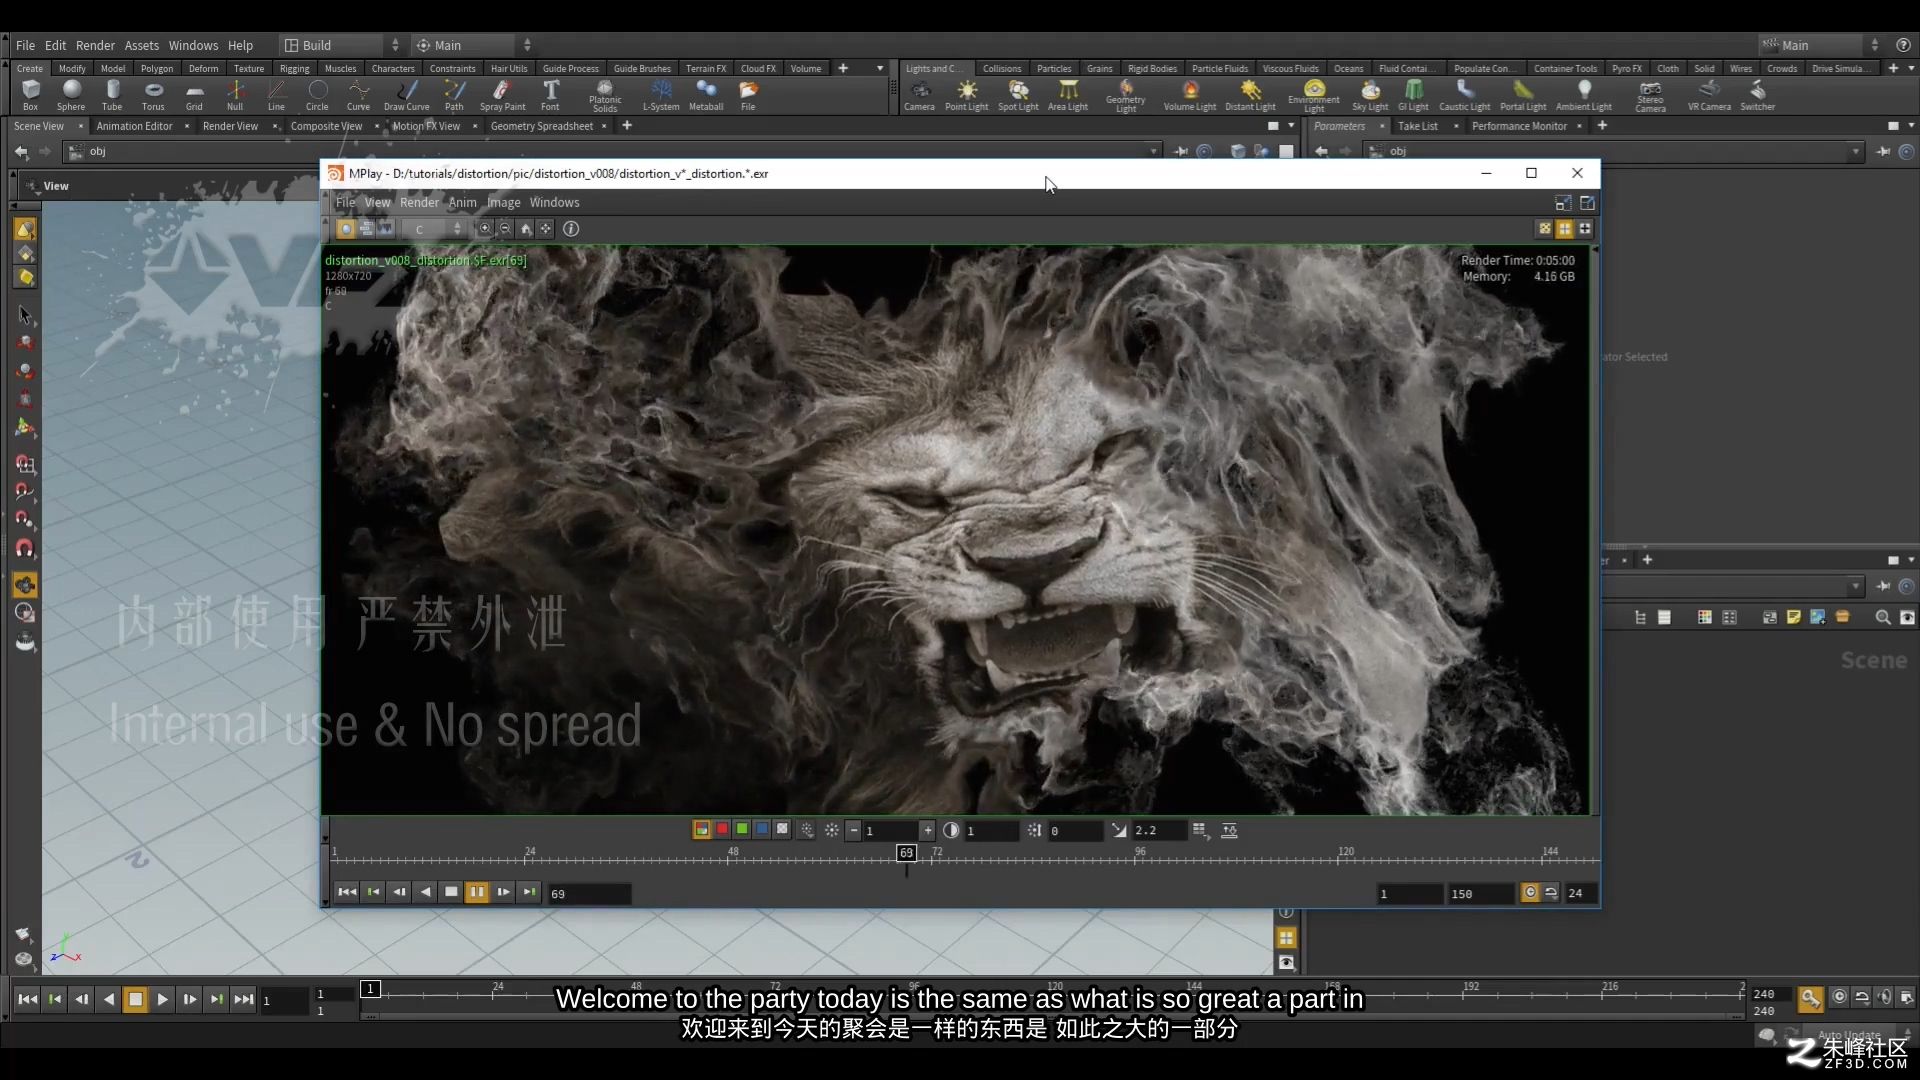Image resolution: width=1920 pixels, height=1080 pixels.
Task: Open the Houdini Render menu
Action: pos(95,45)
